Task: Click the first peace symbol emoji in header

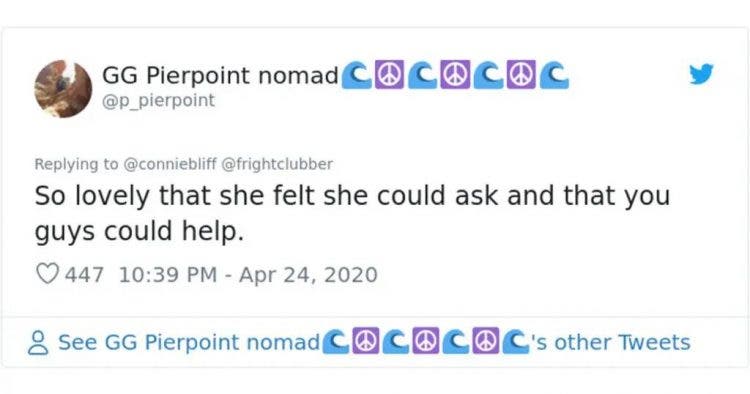Action: tap(388, 76)
